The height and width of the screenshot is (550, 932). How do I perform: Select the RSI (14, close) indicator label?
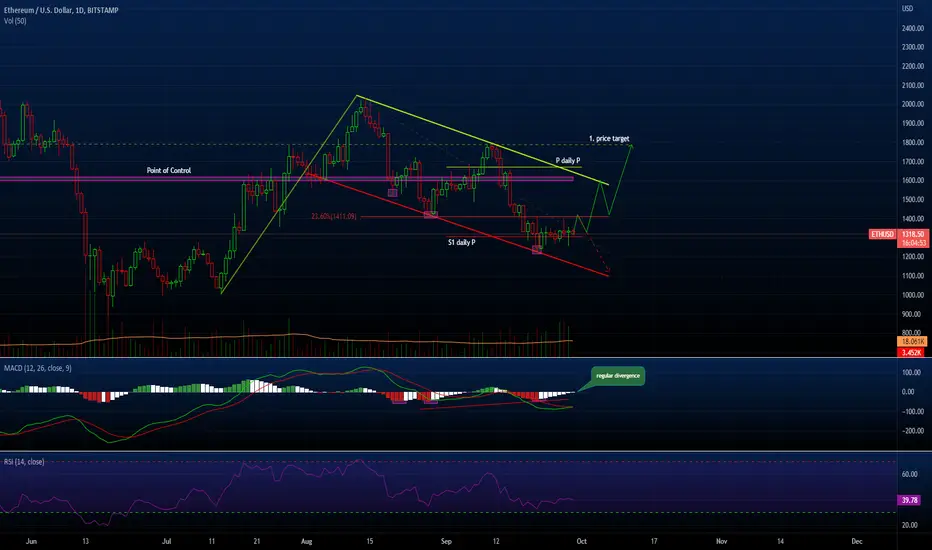[24, 461]
